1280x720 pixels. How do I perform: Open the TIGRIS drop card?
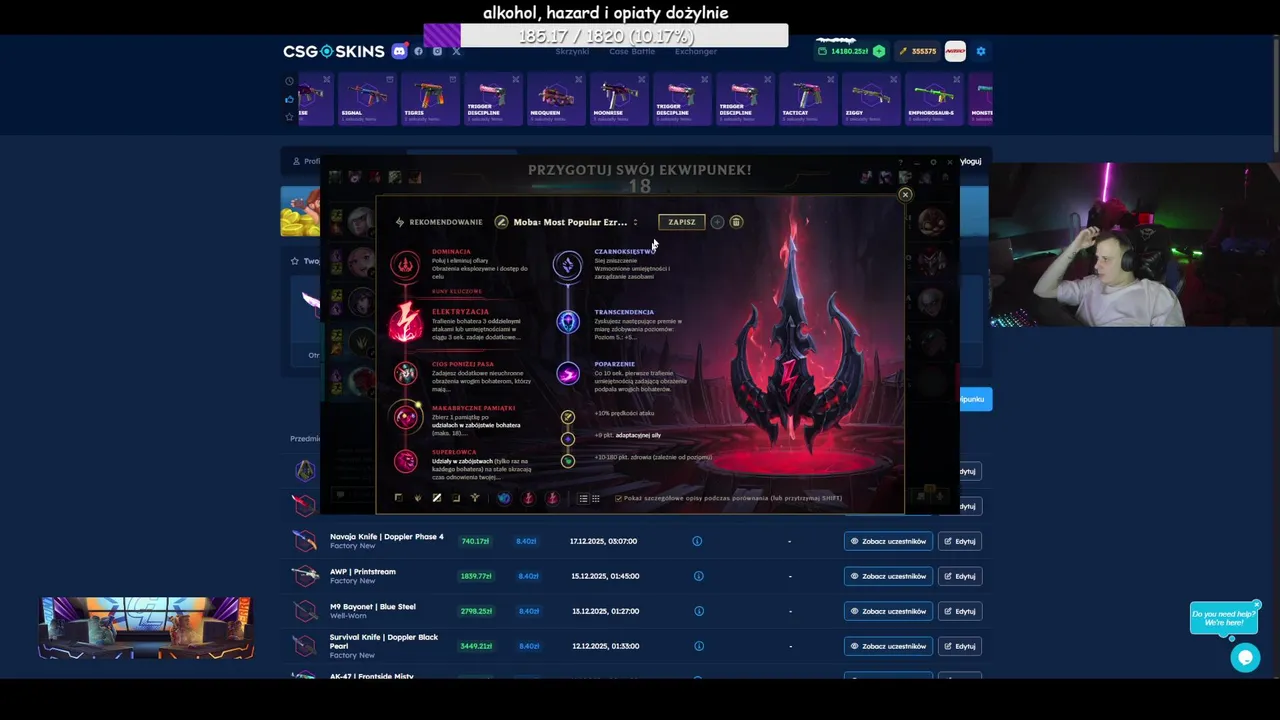[430, 99]
